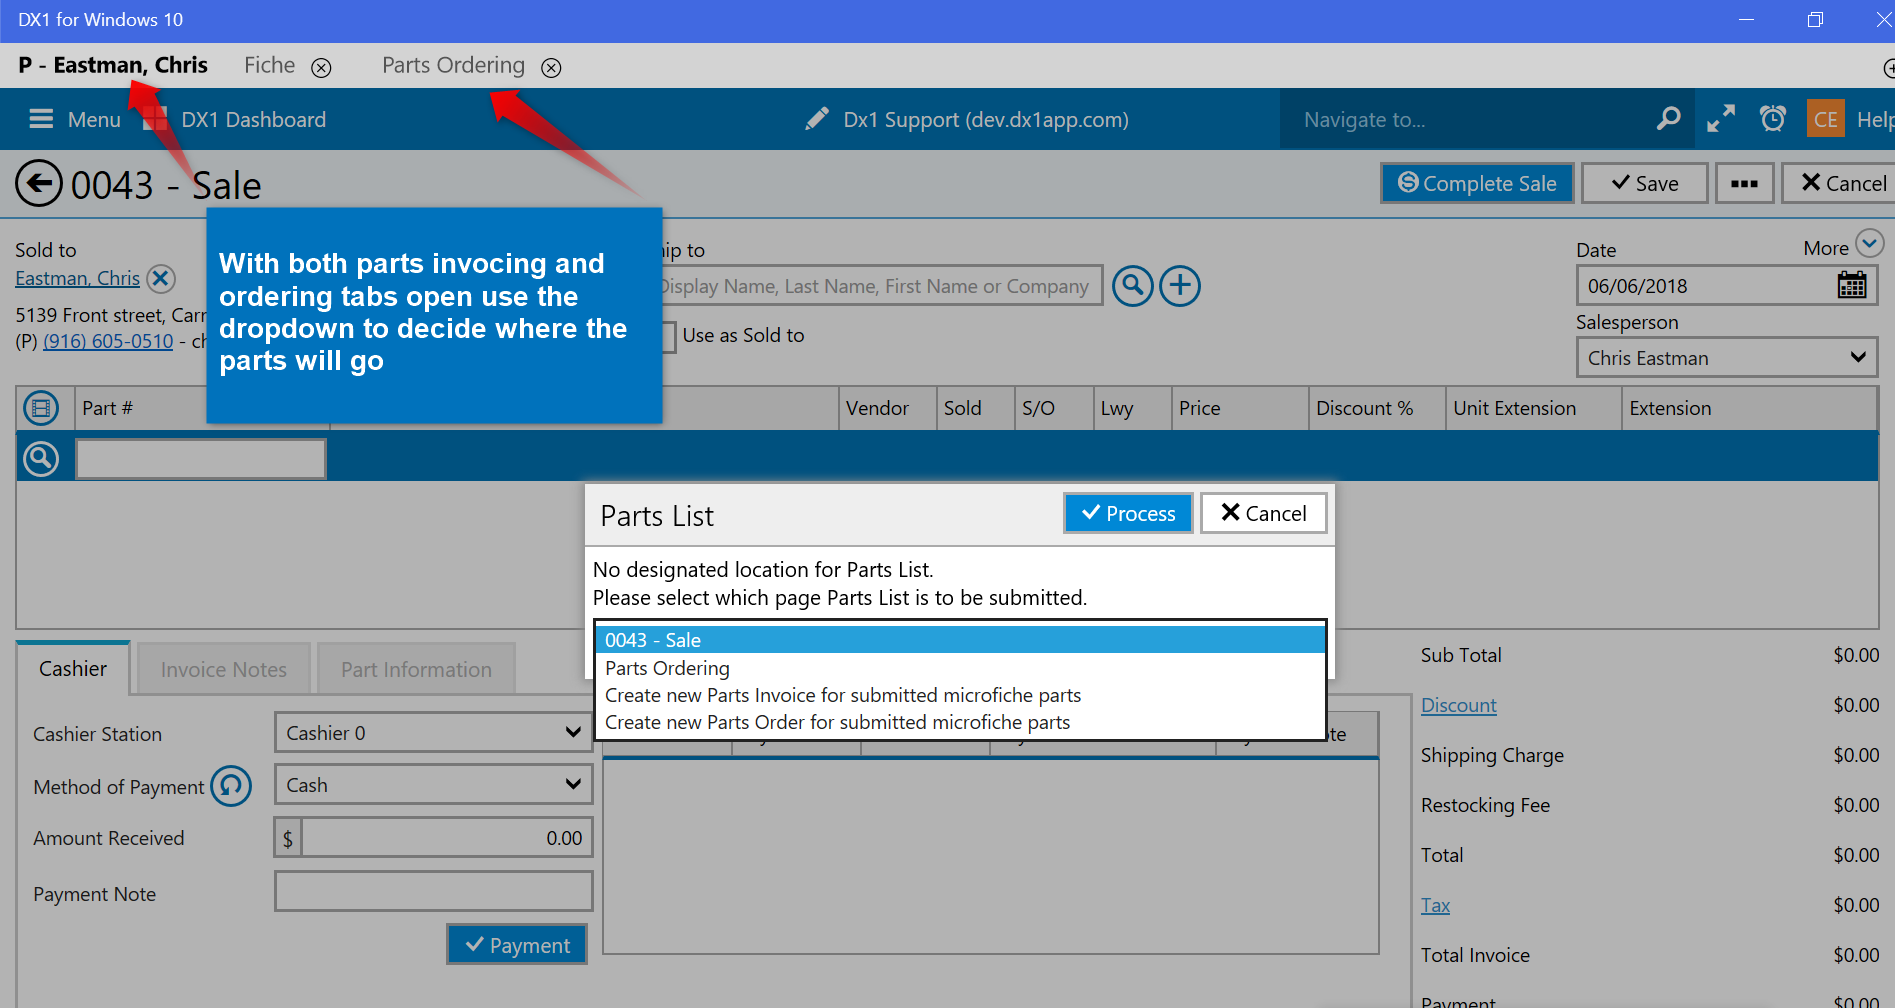Click the Help menu item
The height and width of the screenshot is (1008, 1895).
tap(1875, 120)
